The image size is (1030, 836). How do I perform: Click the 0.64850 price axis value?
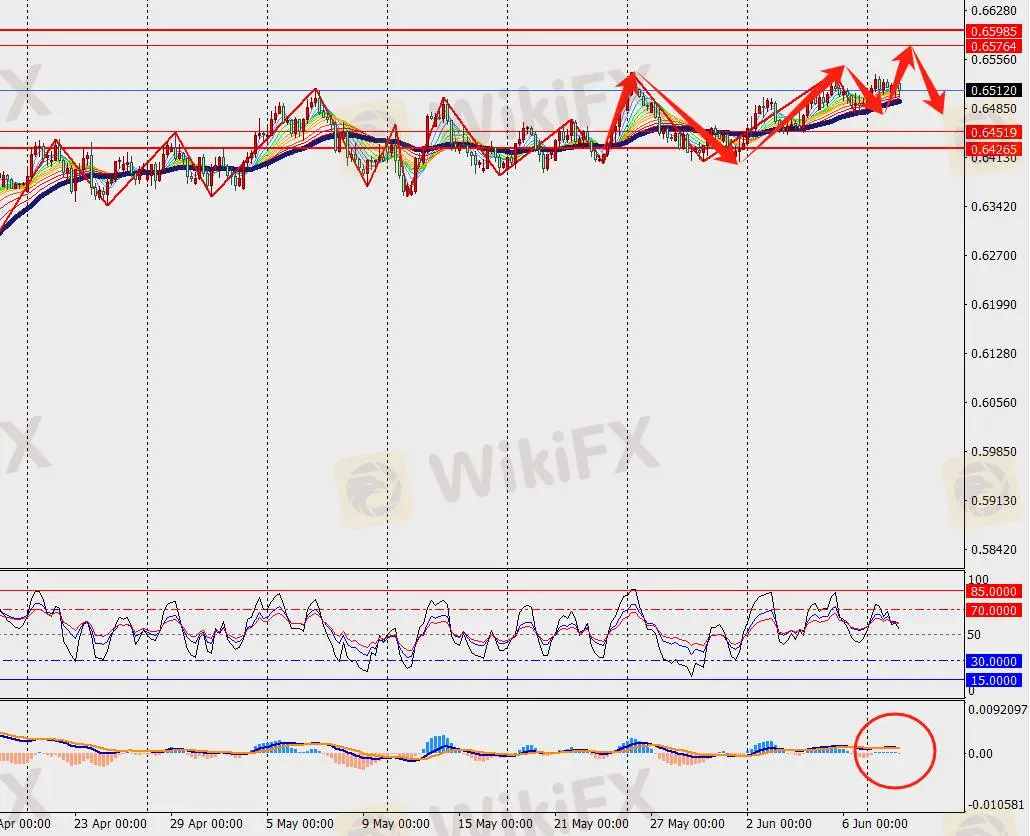coord(994,108)
